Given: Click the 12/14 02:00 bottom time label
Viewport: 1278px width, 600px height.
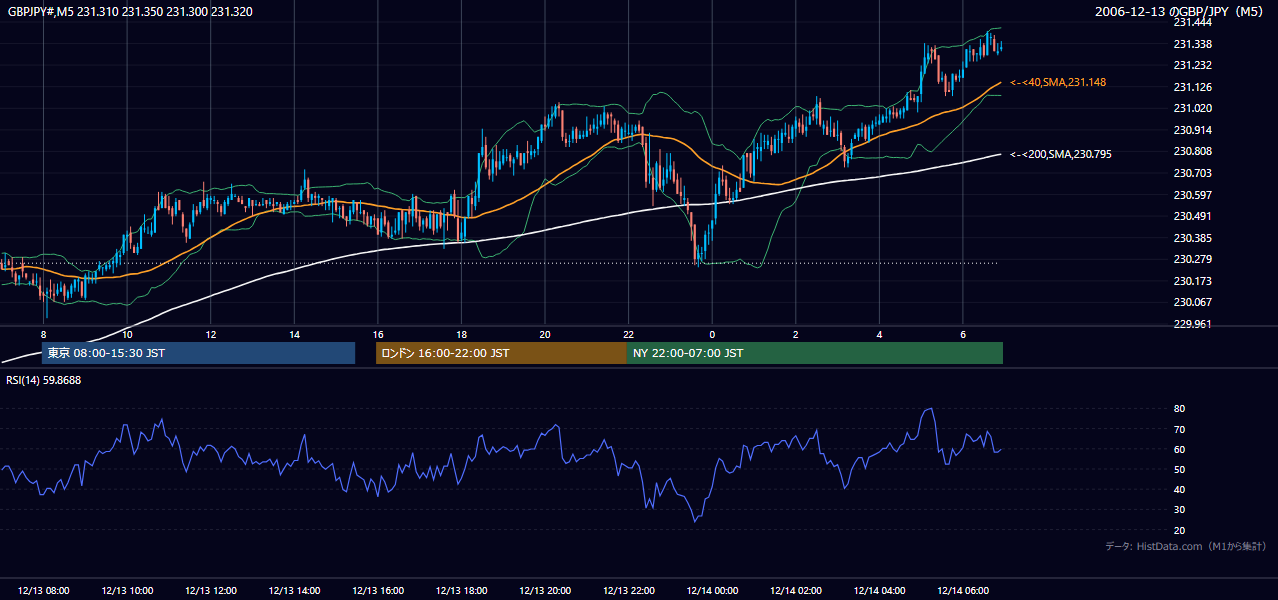Looking at the screenshot, I should pos(796,591).
